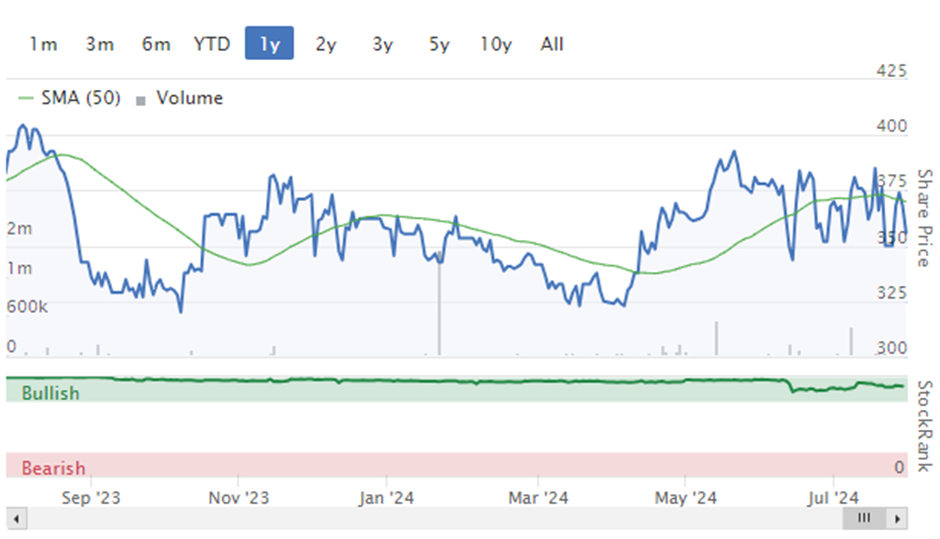
Task: Click the Mar '24 axis label
Action: (538, 498)
